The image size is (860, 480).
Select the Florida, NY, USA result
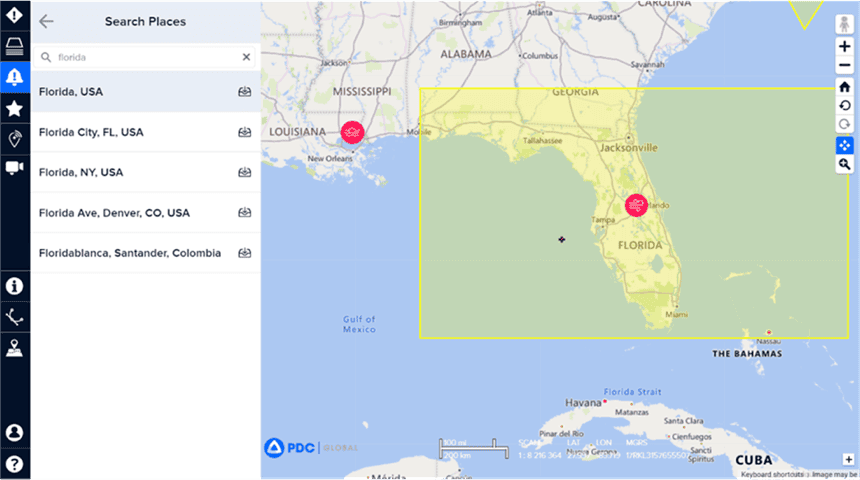click(145, 172)
